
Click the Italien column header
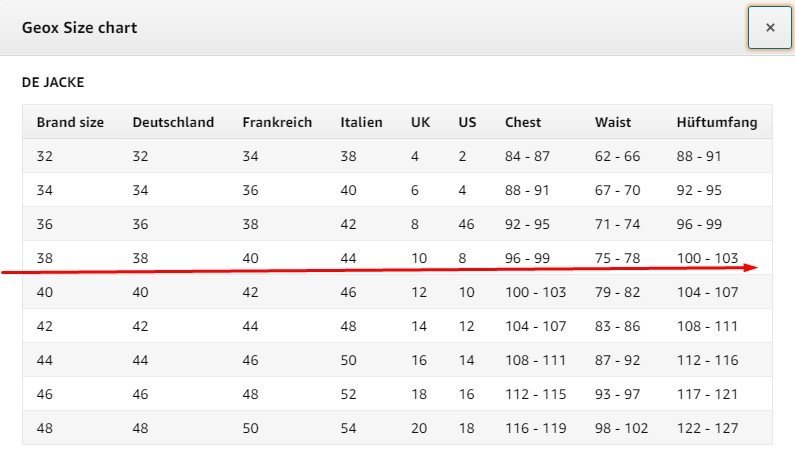coord(361,122)
